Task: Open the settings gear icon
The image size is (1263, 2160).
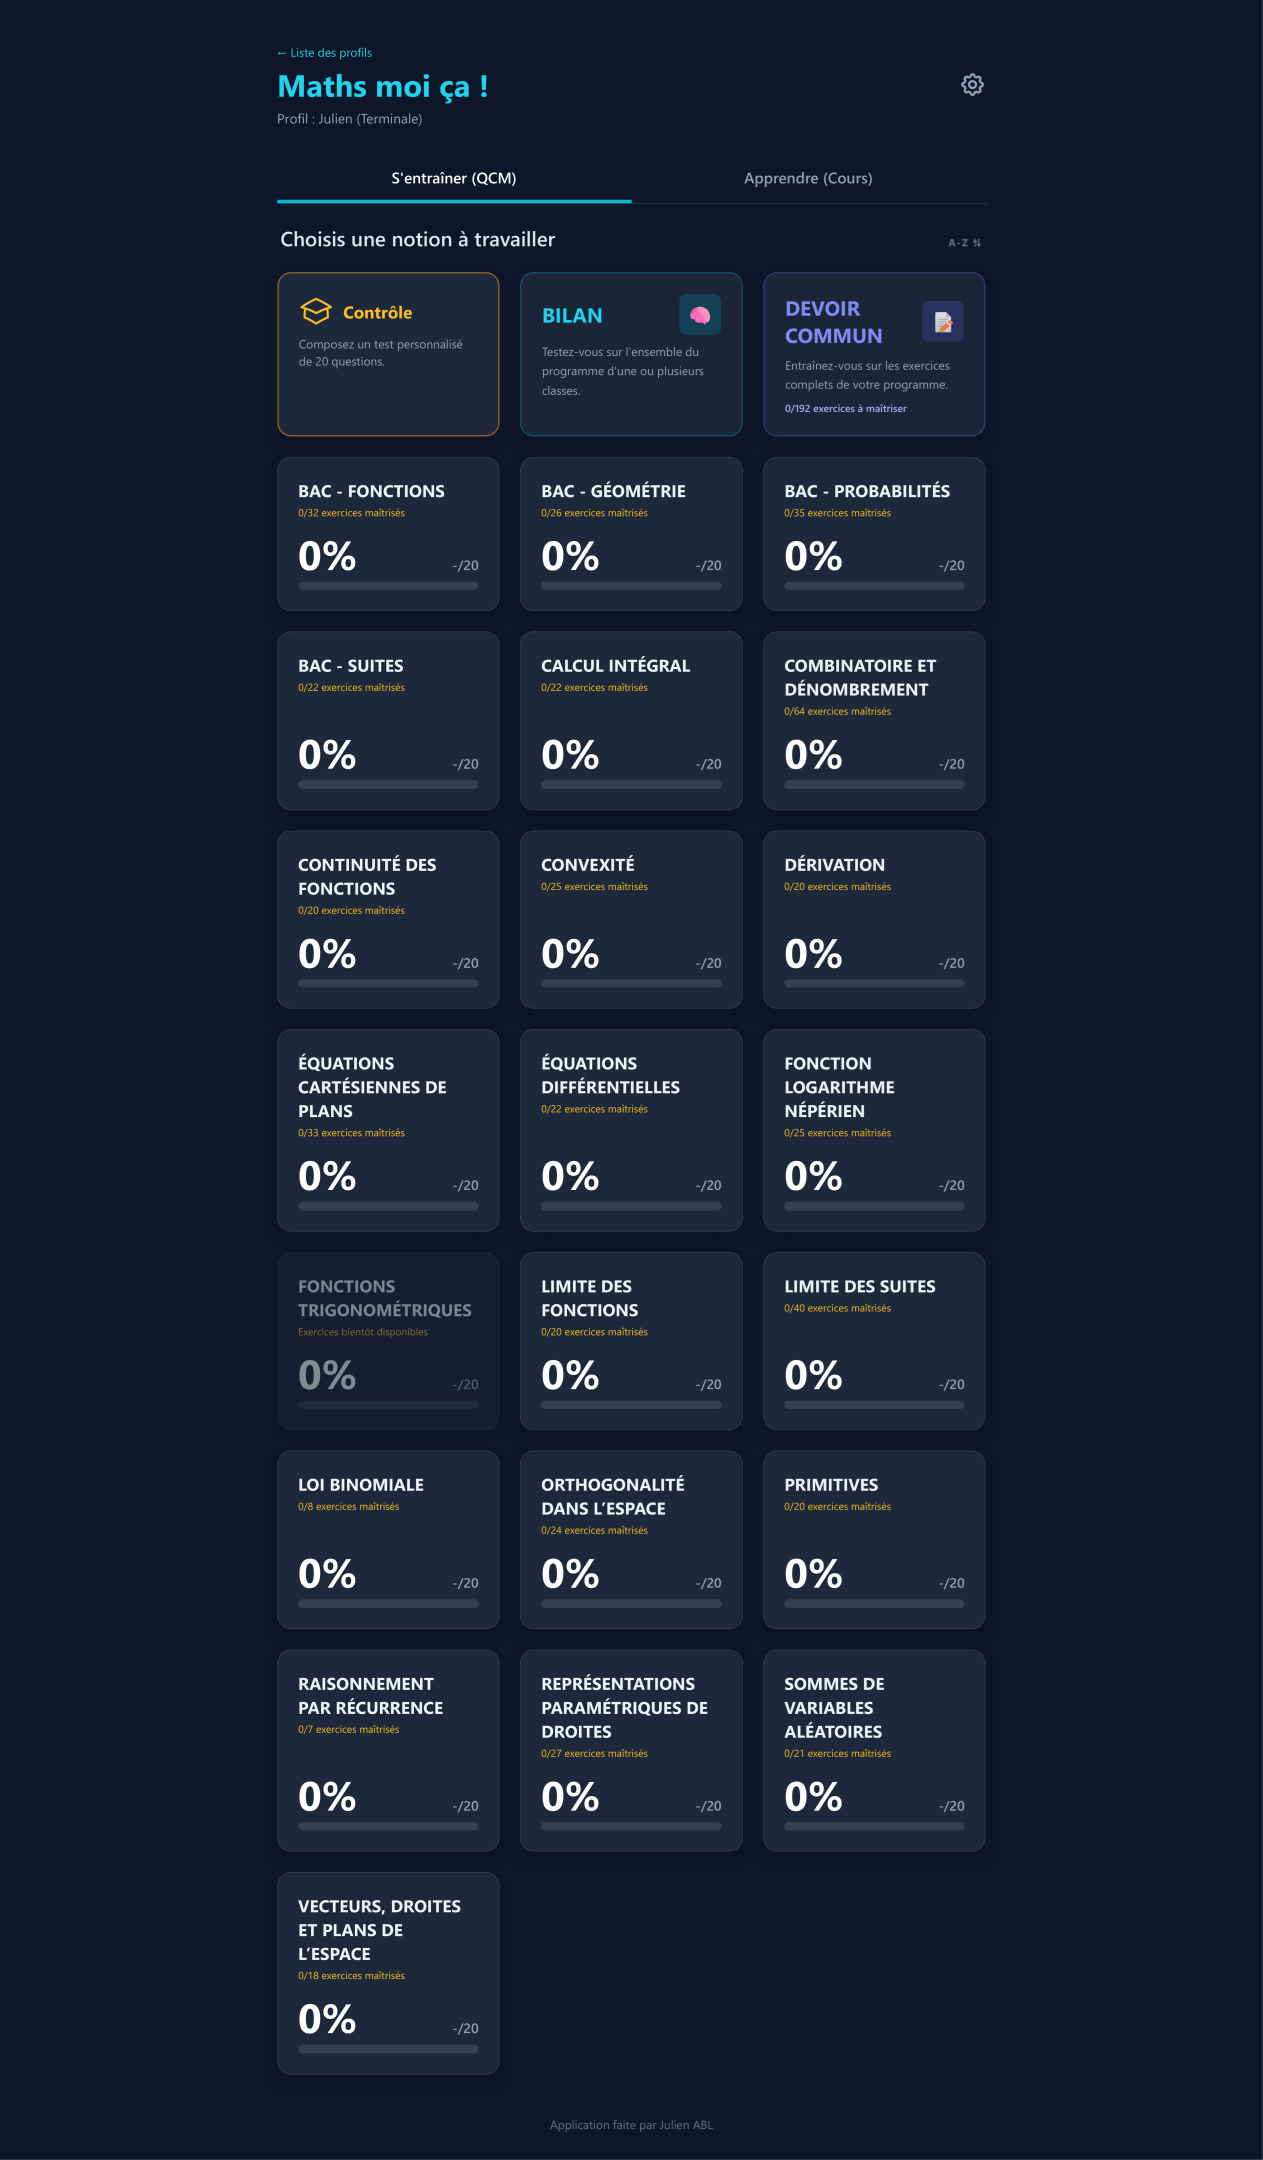Action: [972, 85]
